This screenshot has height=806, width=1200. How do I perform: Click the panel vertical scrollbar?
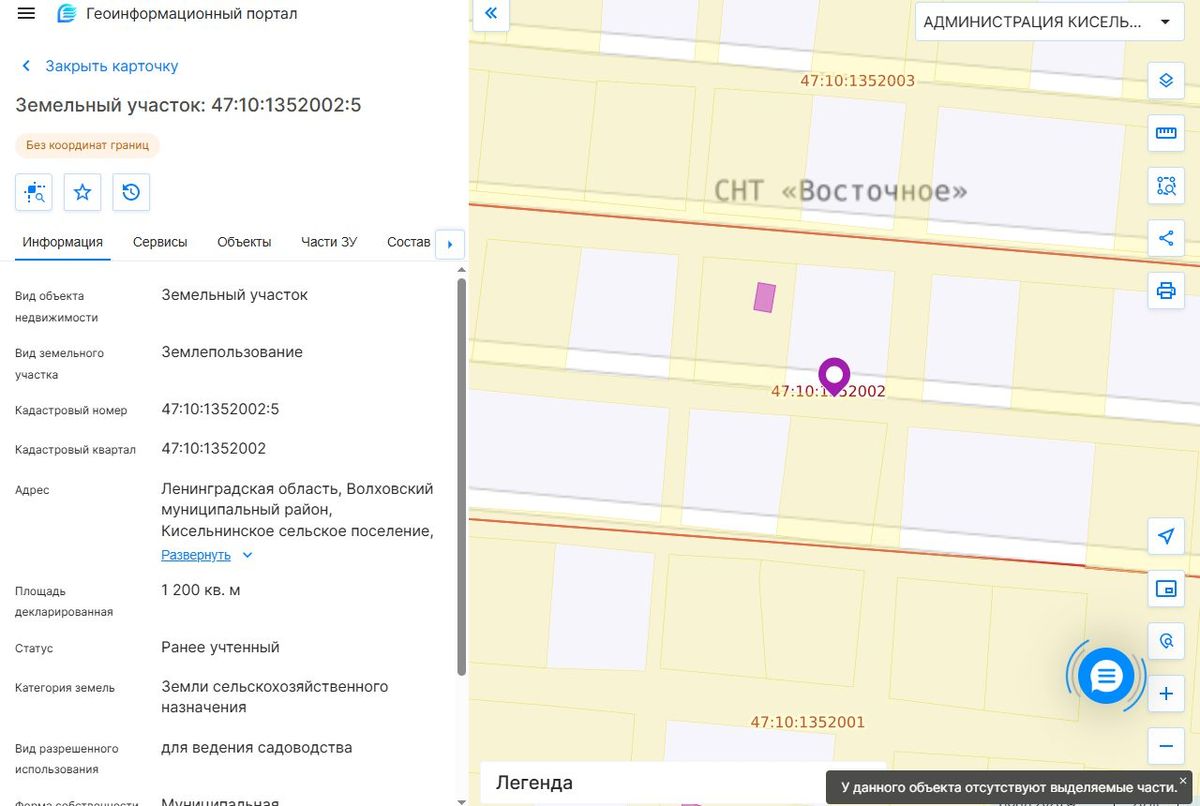461,478
